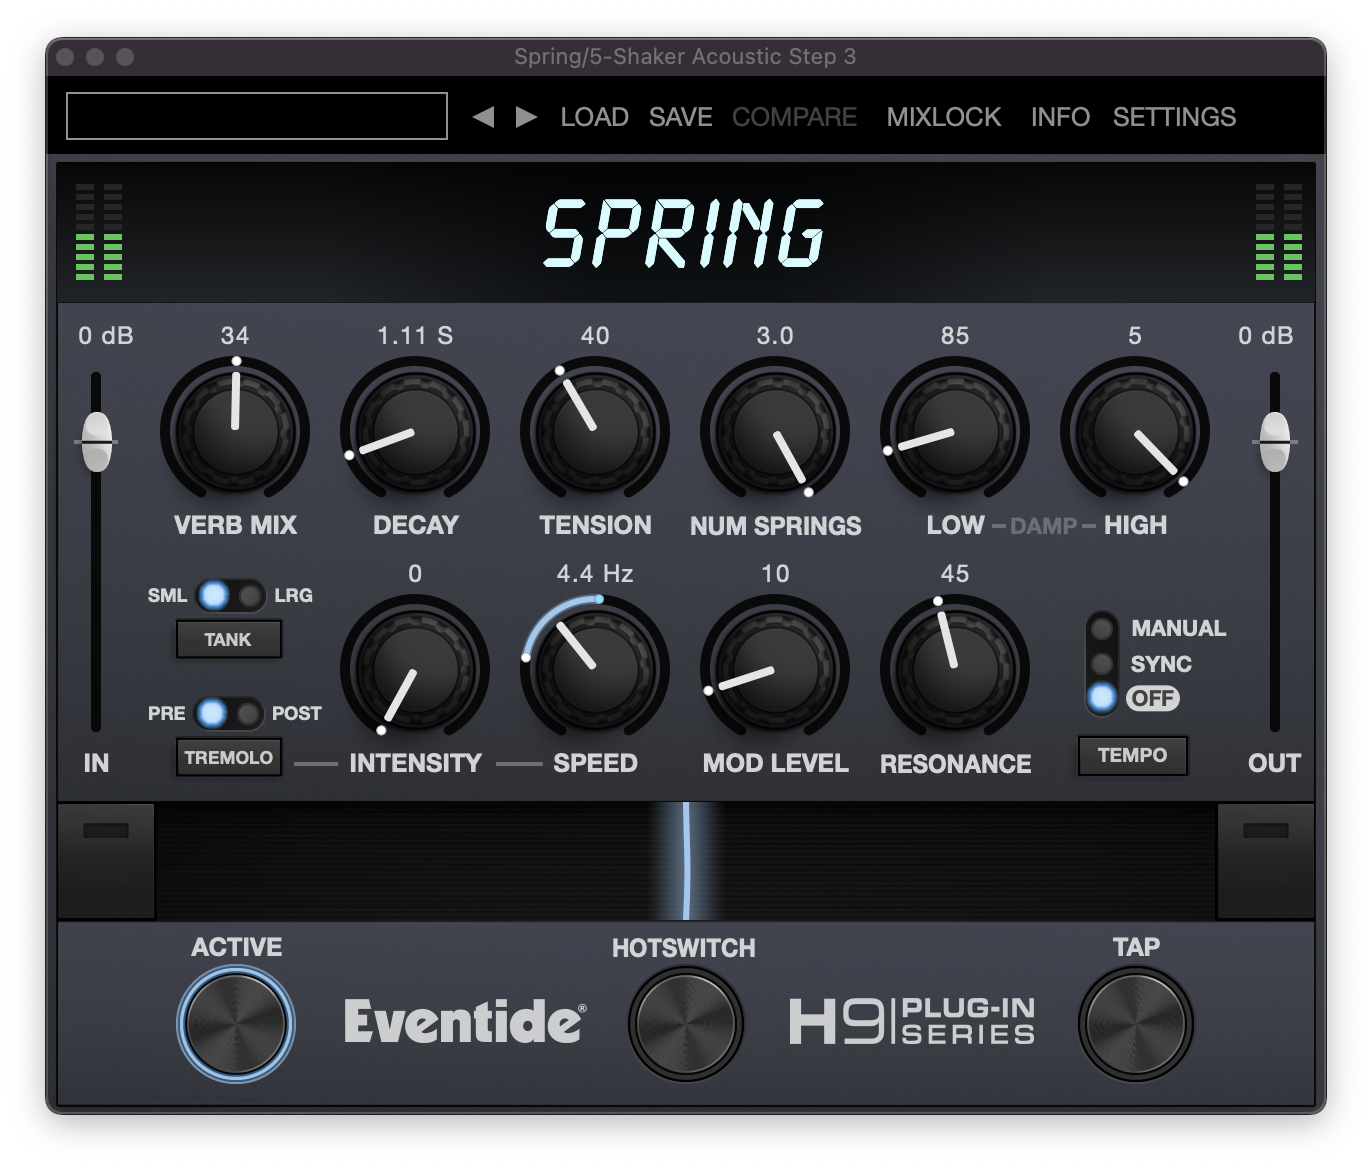The image size is (1372, 1168).
Task: Click the Speed value 4.4 Hz
Action: (x=595, y=574)
